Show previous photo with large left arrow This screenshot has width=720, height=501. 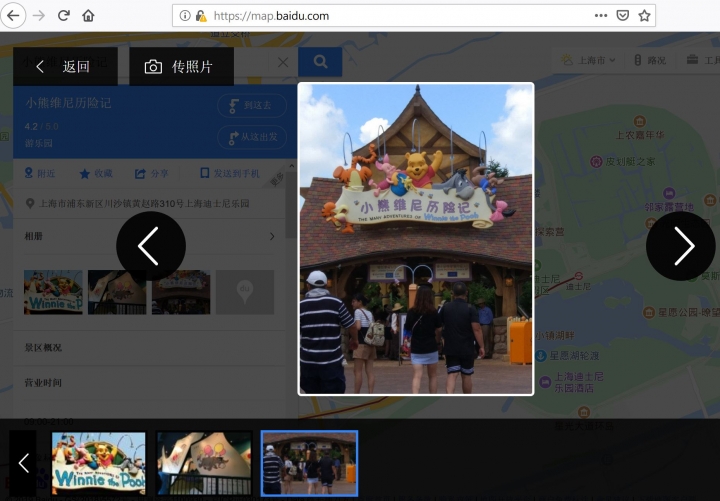(151, 246)
